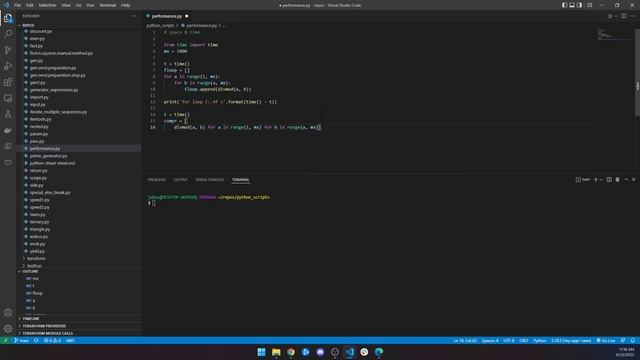Open the Testing flask view
Screen dimensions: 640x360
(x=8, y=114)
